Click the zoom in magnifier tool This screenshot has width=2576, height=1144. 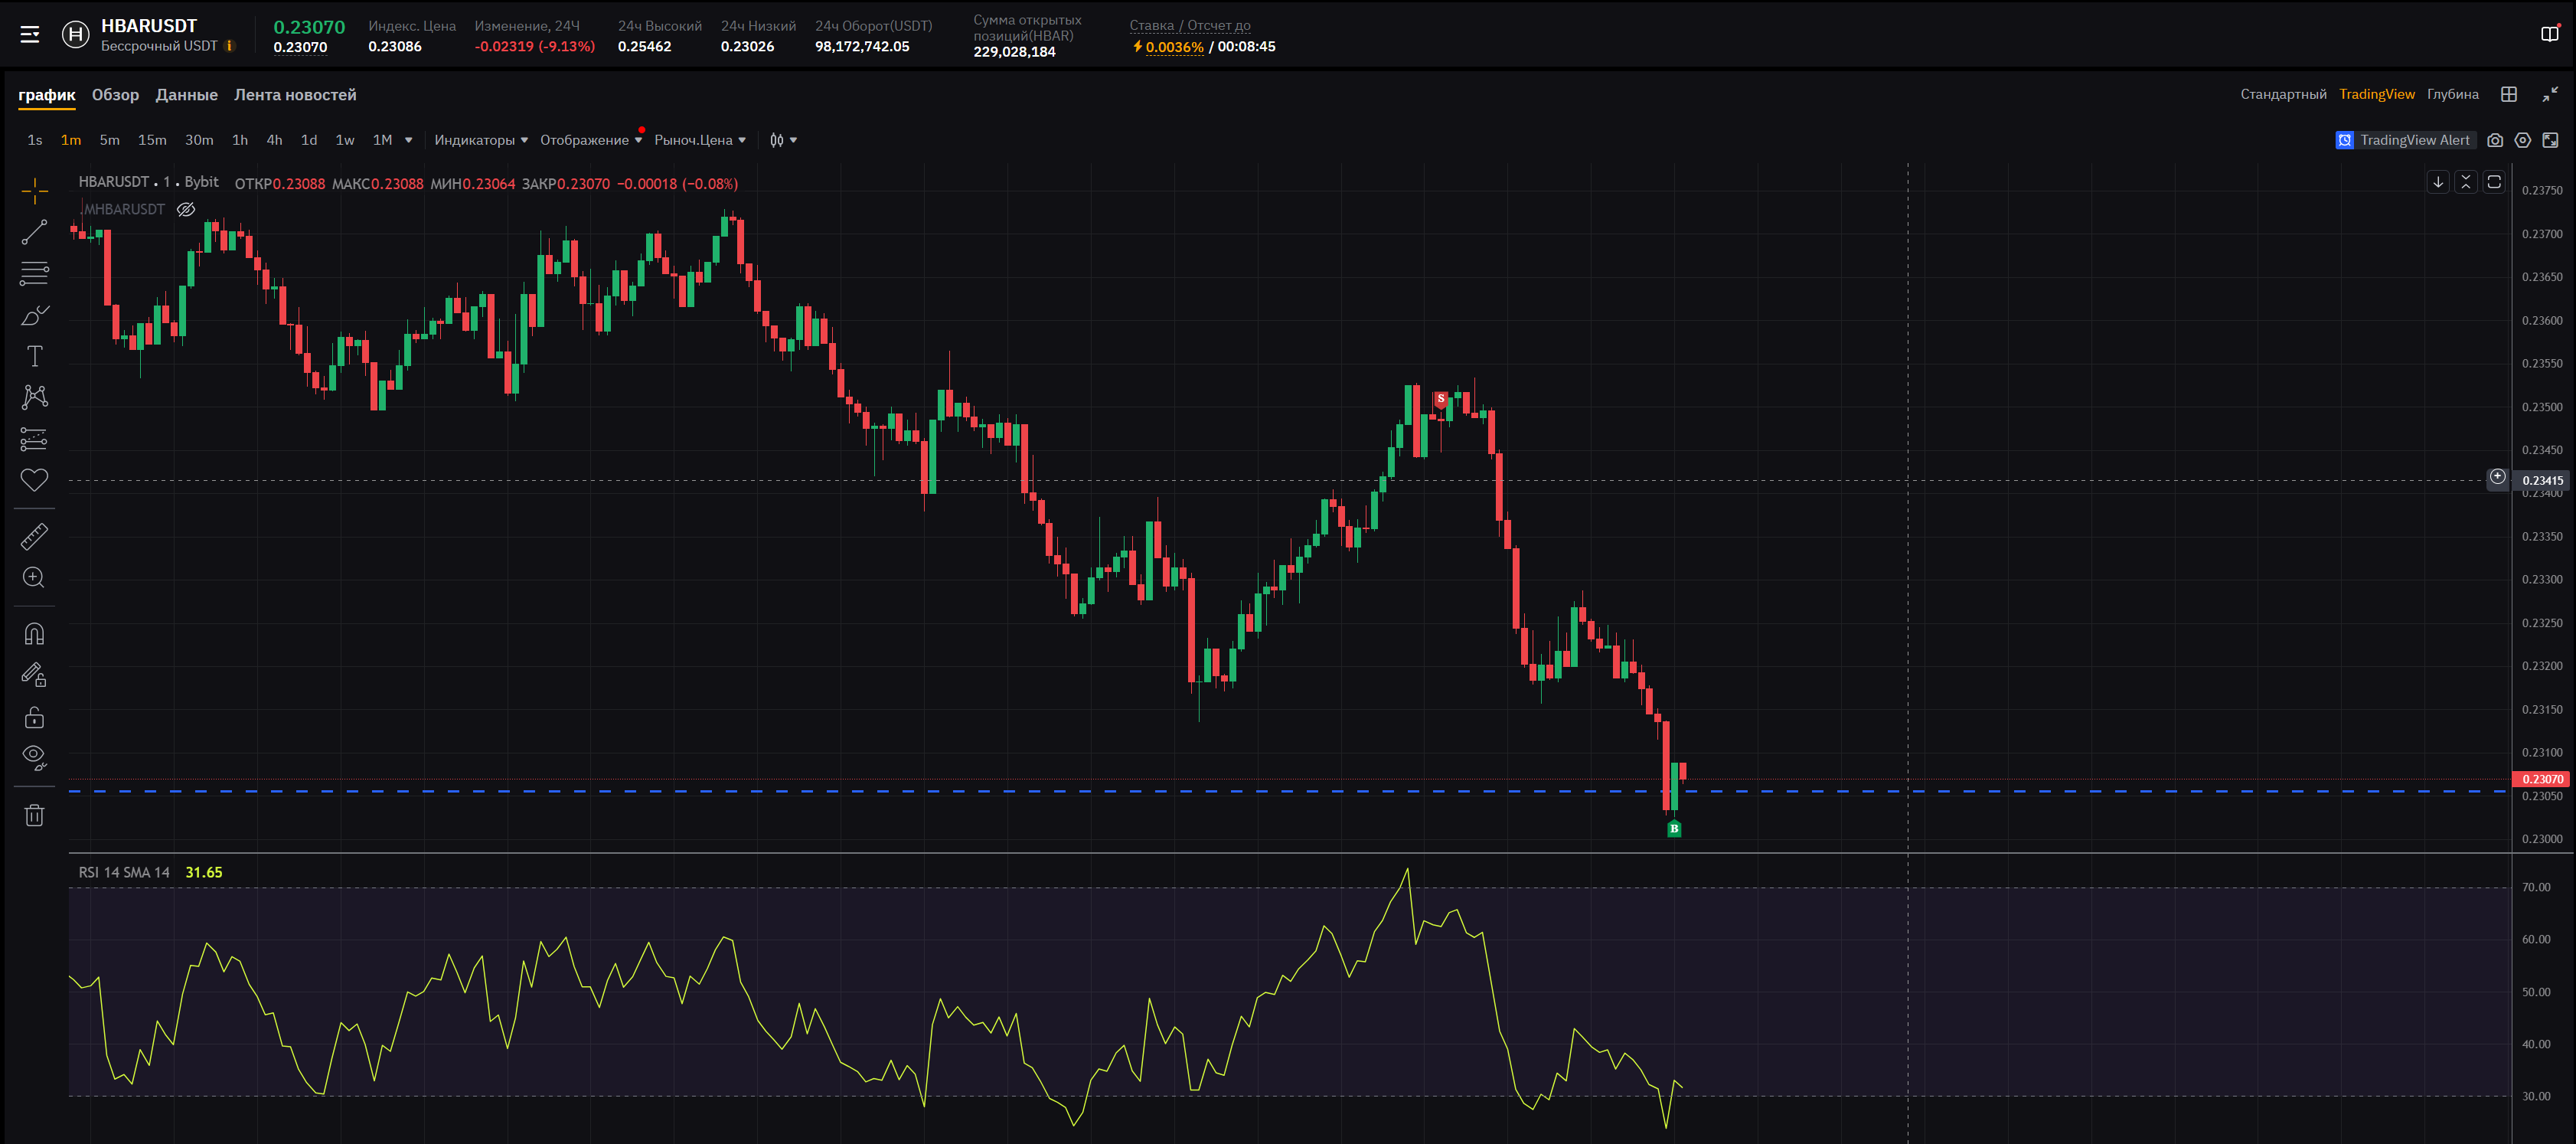click(34, 578)
